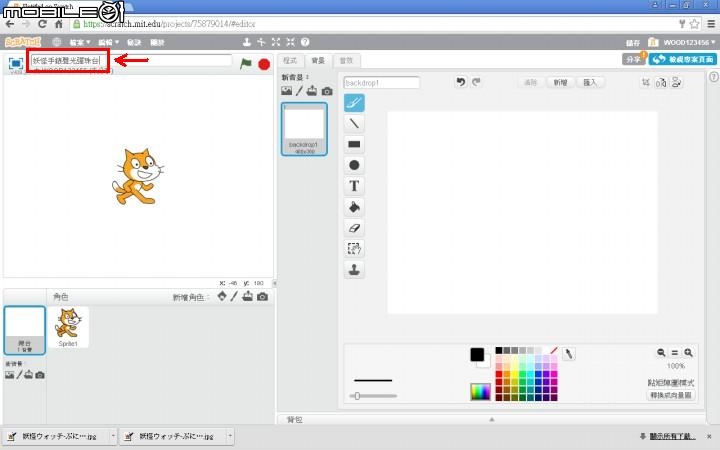Zoom in the paint canvas
The height and width of the screenshot is (450, 720).
[x=688, y=353]
